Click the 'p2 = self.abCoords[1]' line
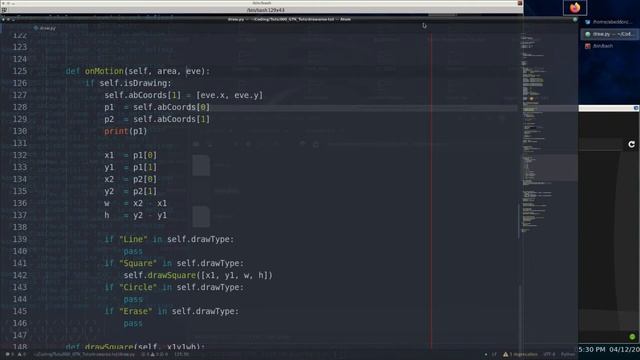The image size is (640, 360). 157,119
